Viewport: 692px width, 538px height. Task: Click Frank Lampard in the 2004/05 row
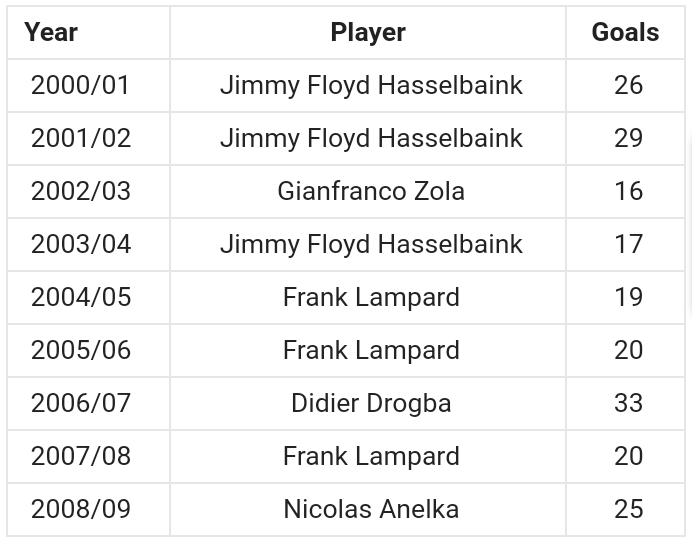371,297
